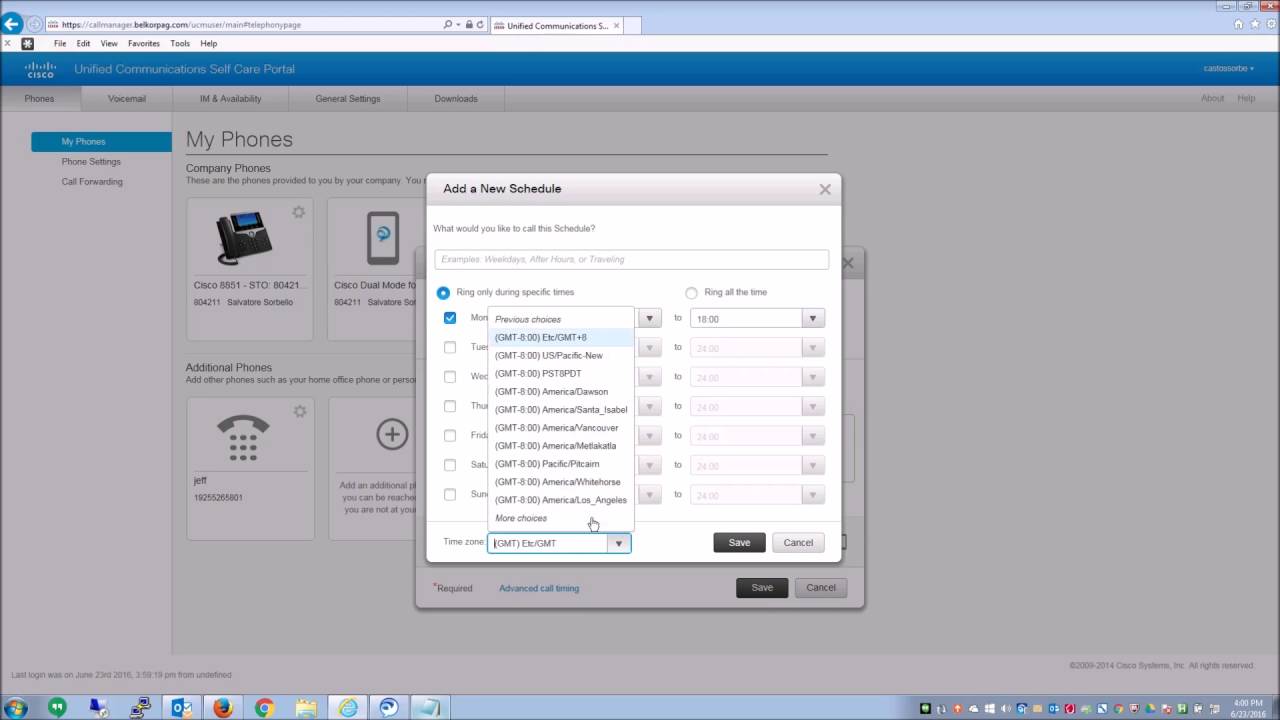Check the Saturday checkbox

450,465
